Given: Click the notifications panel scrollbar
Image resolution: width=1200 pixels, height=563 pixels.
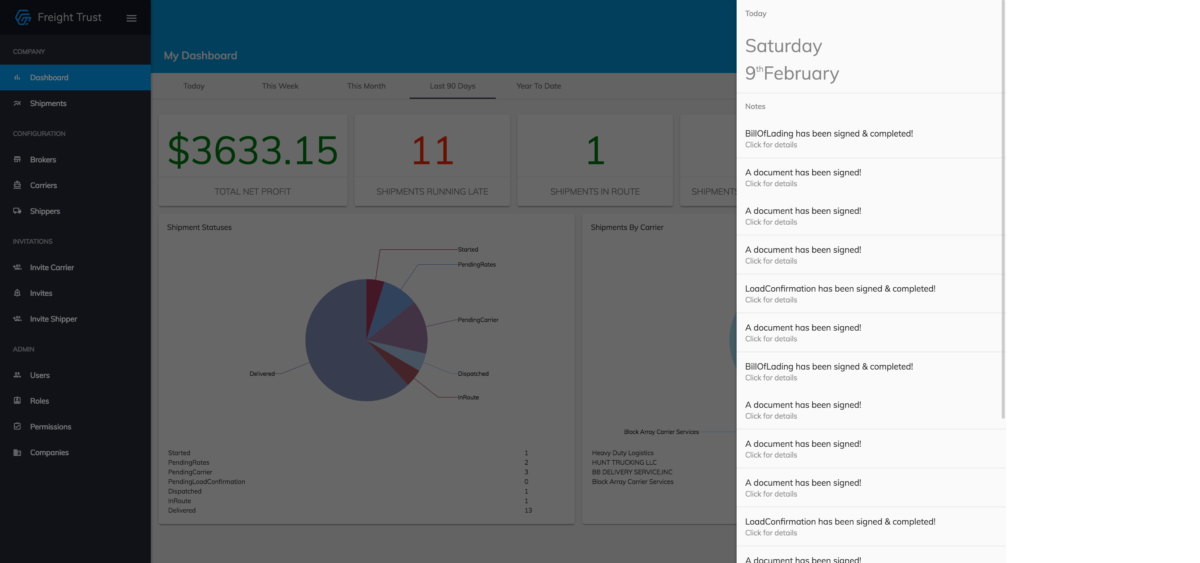Looking at the screenshot, I should pyautogui.click(x=1003, y=210).
